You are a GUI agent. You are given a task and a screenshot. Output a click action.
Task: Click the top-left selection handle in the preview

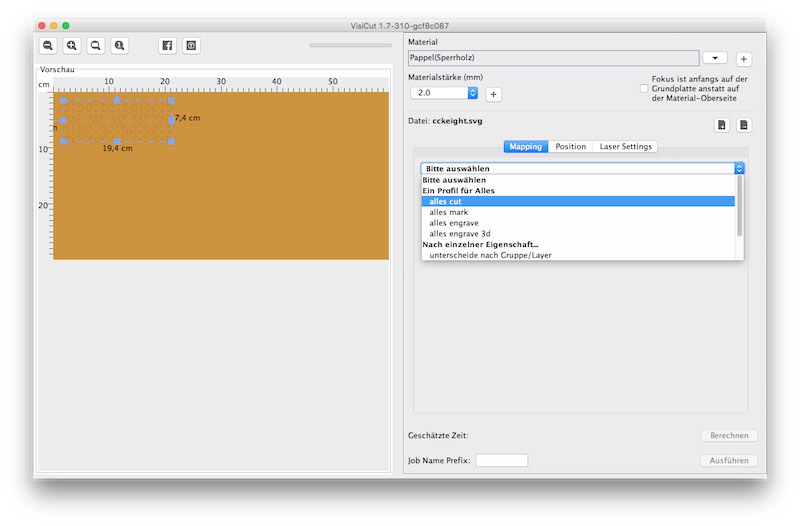coord(64,101)
